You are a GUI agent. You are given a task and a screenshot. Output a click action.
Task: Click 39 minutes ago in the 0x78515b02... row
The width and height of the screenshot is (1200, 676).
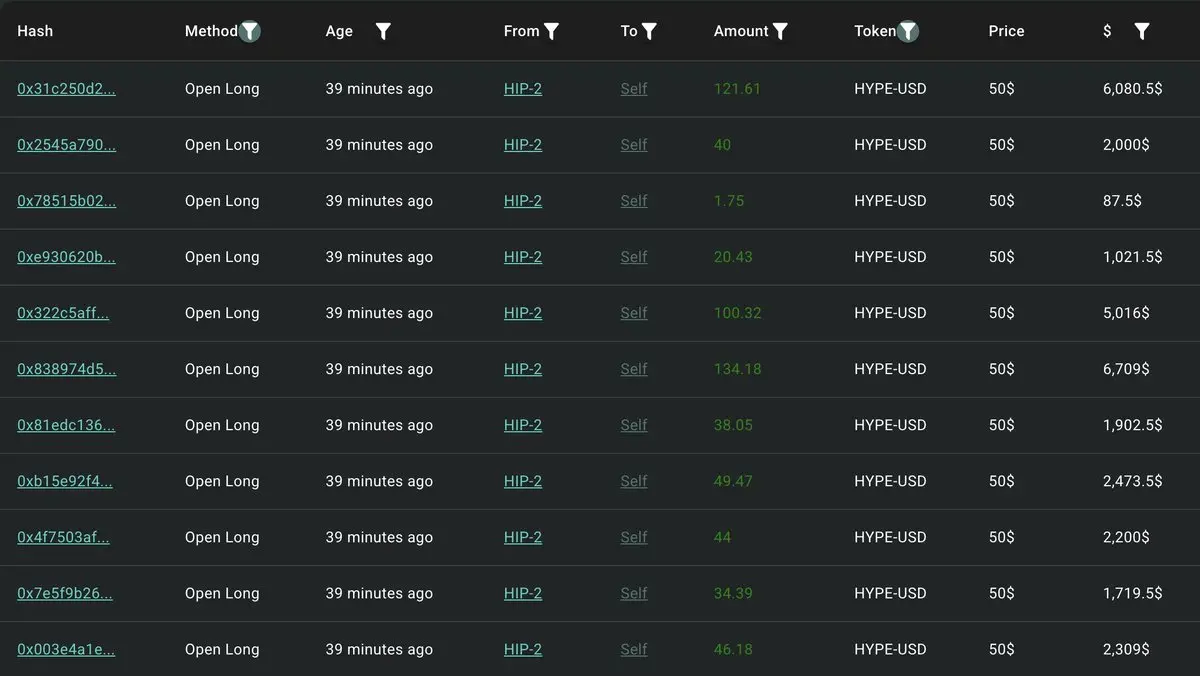pyautogui.click(x=379, y=201)
